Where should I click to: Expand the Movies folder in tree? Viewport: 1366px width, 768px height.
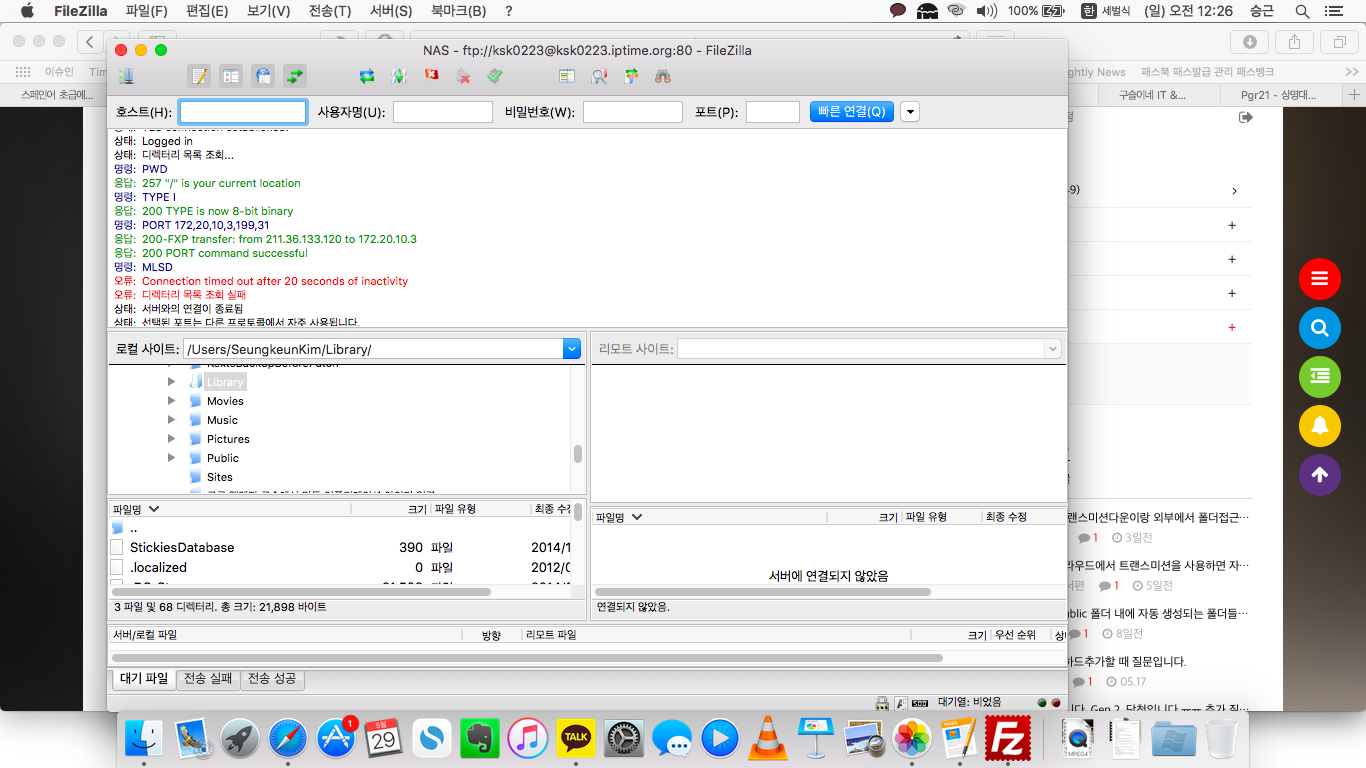(172, 401)
